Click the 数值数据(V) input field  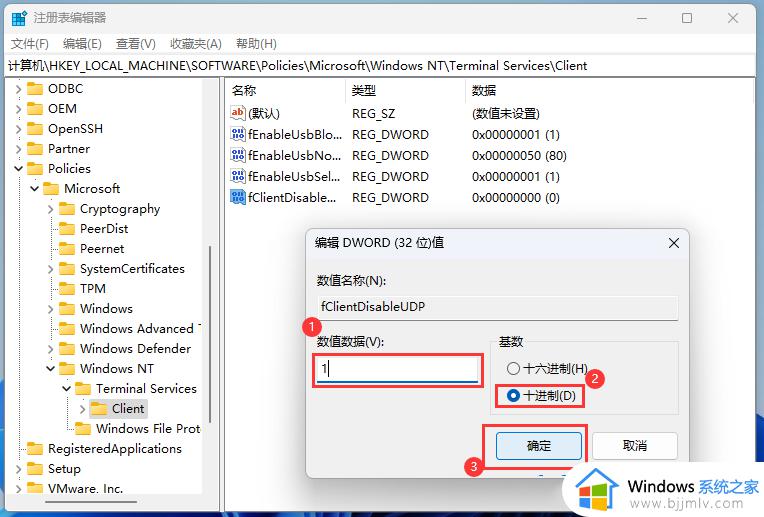tap(397, 369)
